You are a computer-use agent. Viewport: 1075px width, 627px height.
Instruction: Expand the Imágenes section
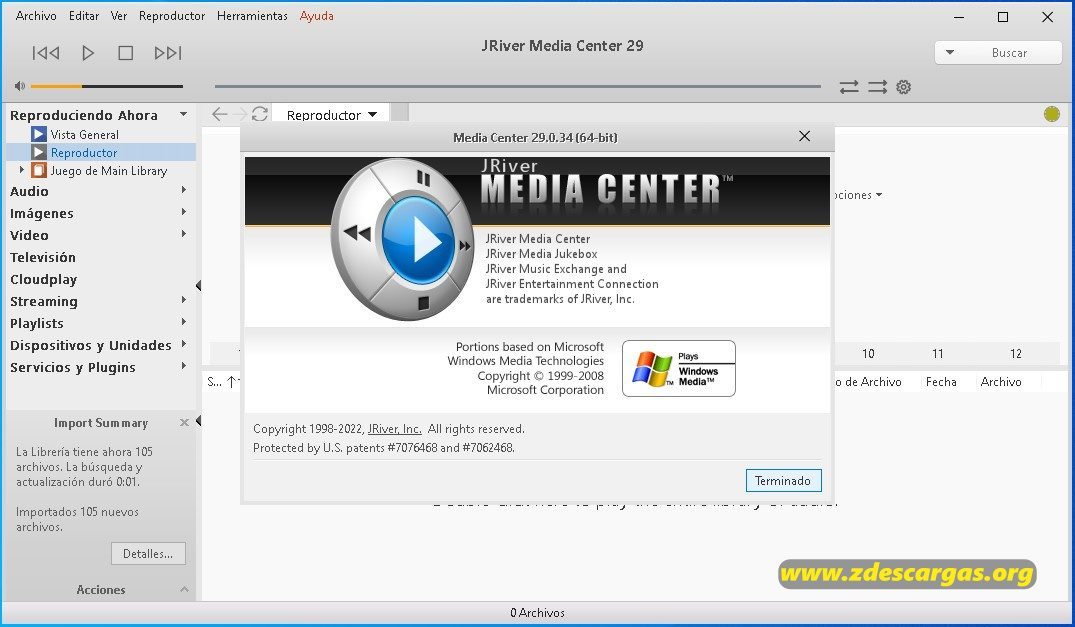[x=183, y=212]
